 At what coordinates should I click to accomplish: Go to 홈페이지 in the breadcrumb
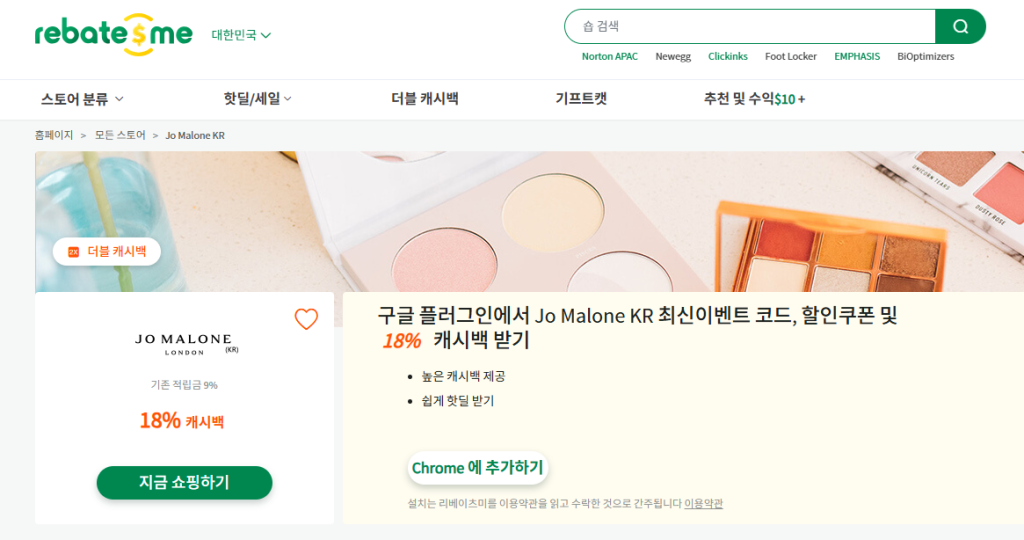tap(54, 135)
